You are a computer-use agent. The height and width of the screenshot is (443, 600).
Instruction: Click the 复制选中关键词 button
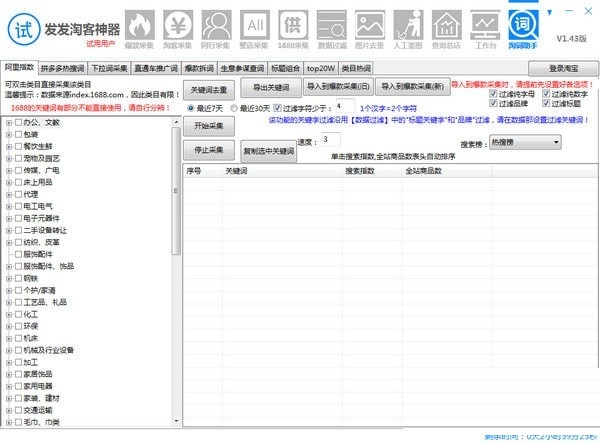[269, 151]
